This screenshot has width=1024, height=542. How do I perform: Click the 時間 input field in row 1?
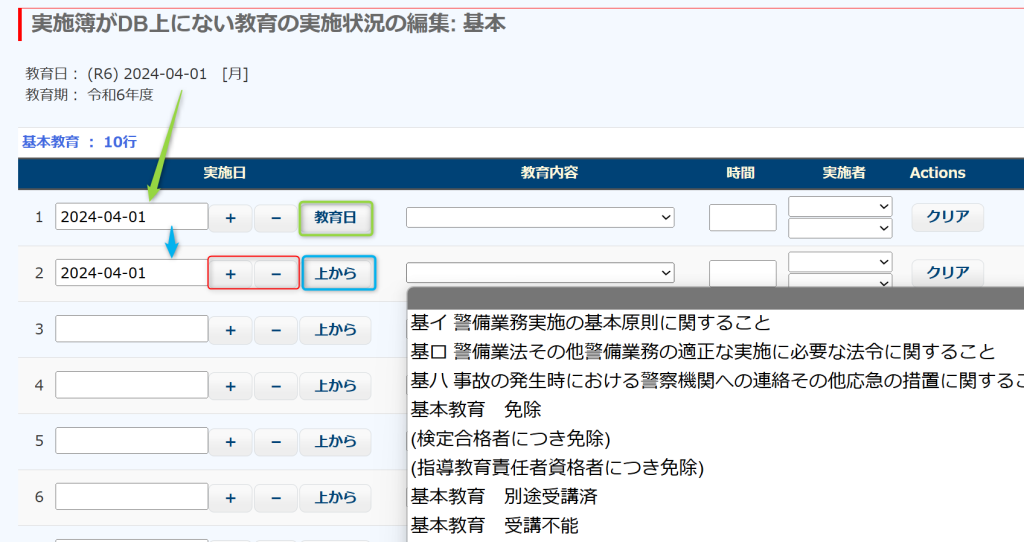pyautogui.click(x=742, y=217)
